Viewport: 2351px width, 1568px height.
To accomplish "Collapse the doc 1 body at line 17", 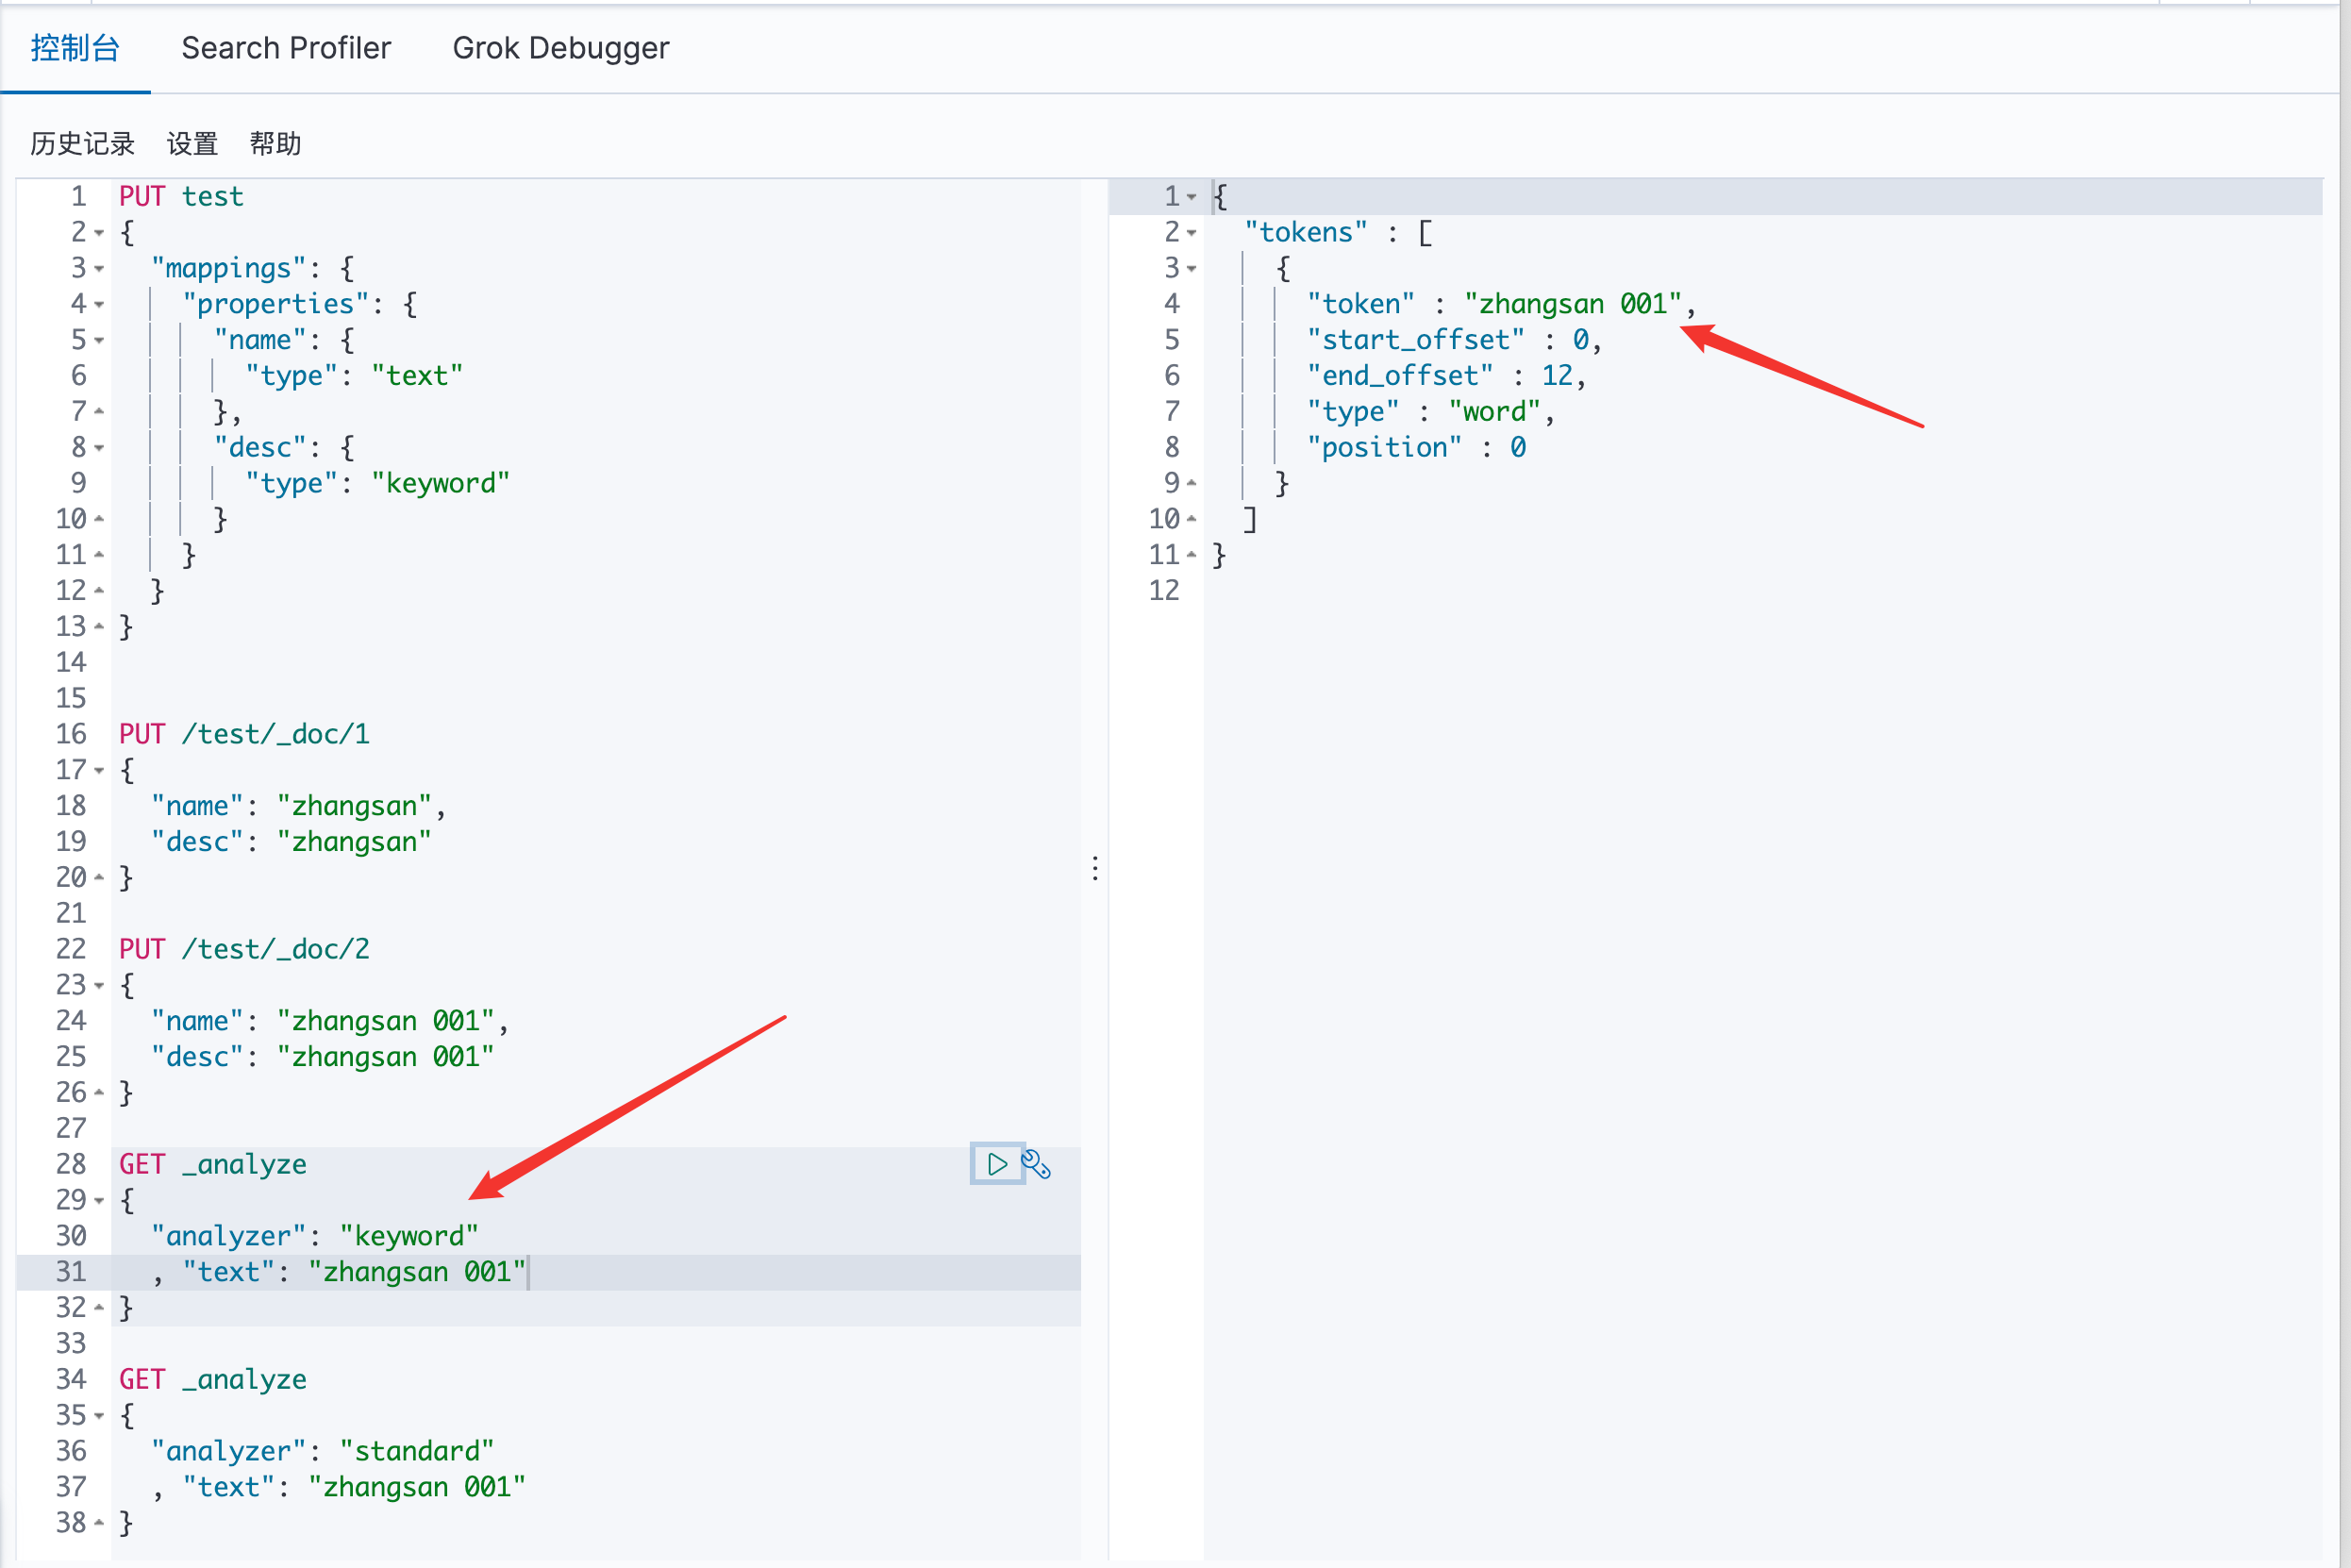I will (x=99, y=771).
